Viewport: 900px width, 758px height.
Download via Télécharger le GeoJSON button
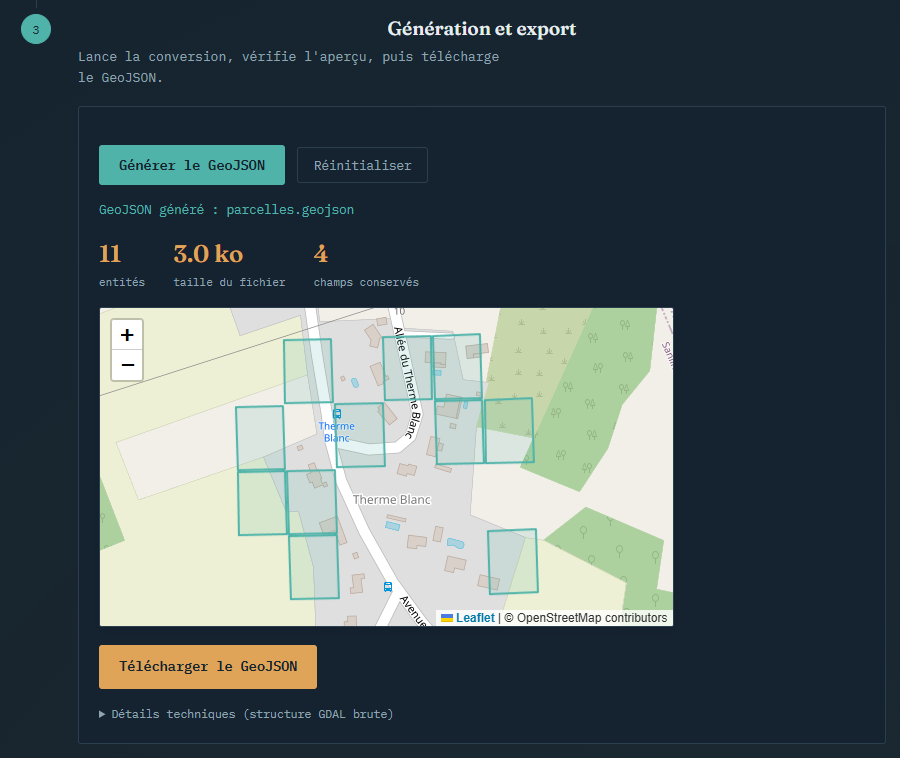pyautogui.click(x=208, y=667)
